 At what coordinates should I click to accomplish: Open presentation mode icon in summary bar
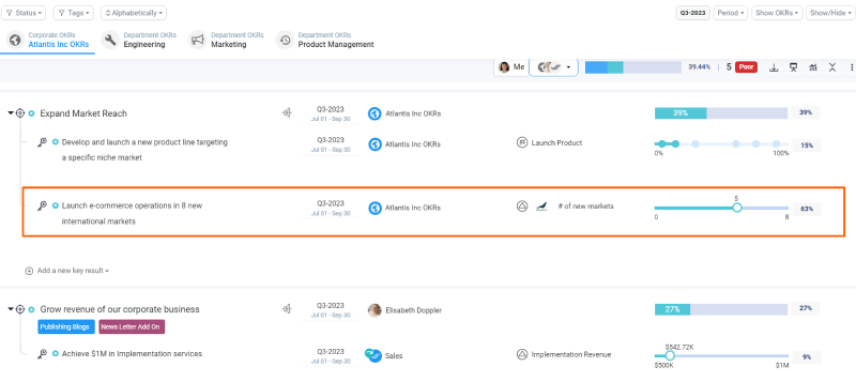pyautogui.click(x=793, y=67)
